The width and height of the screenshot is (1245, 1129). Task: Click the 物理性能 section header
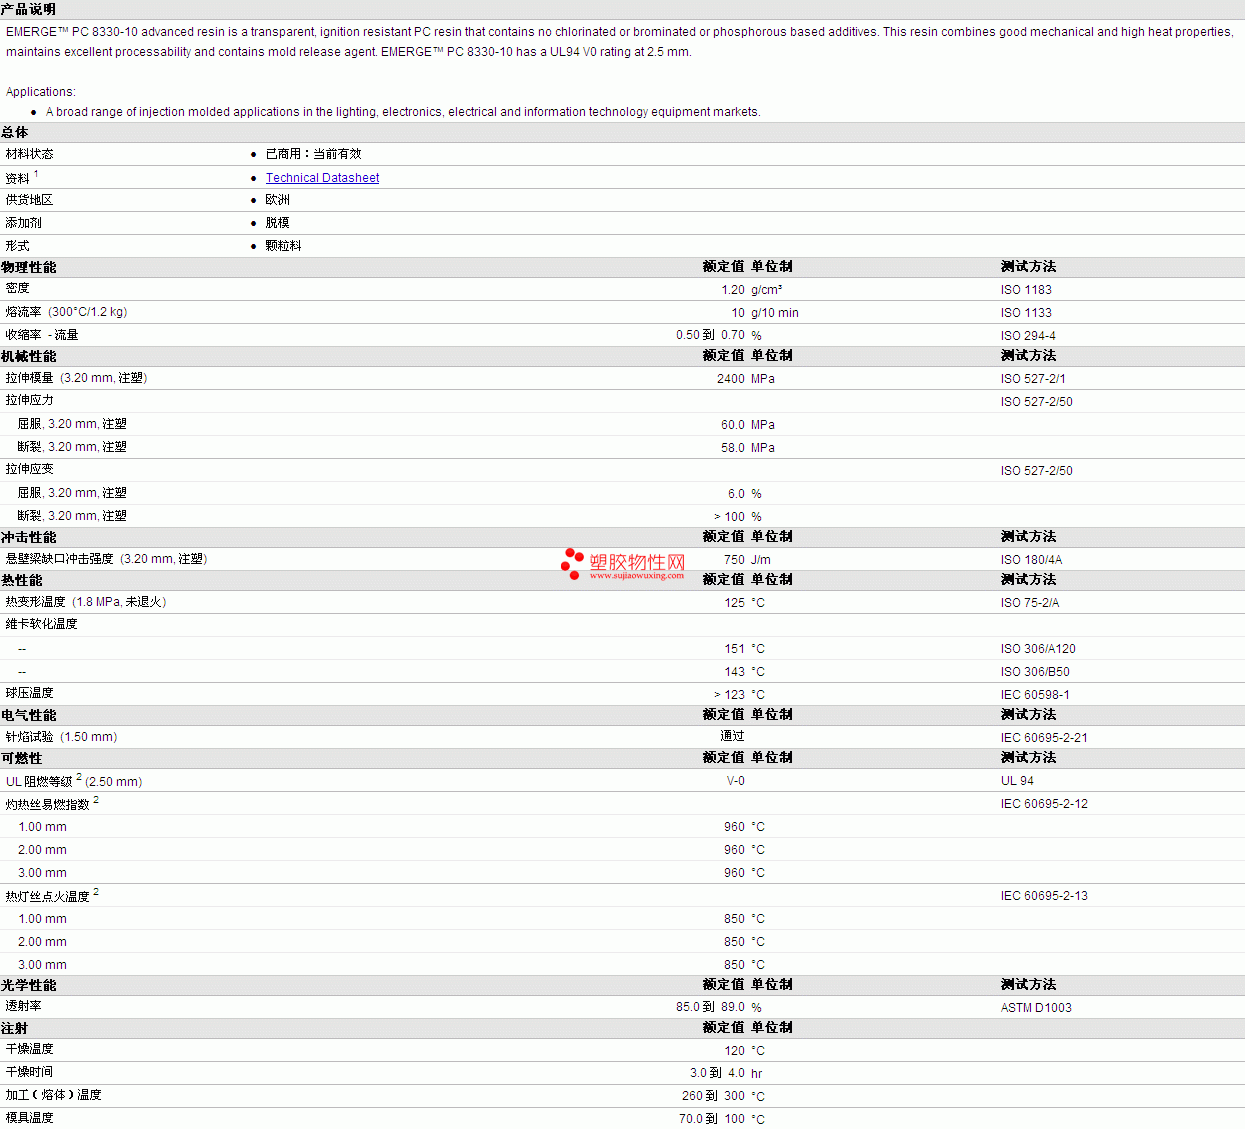pyautogui.click(x=29, y=267)
